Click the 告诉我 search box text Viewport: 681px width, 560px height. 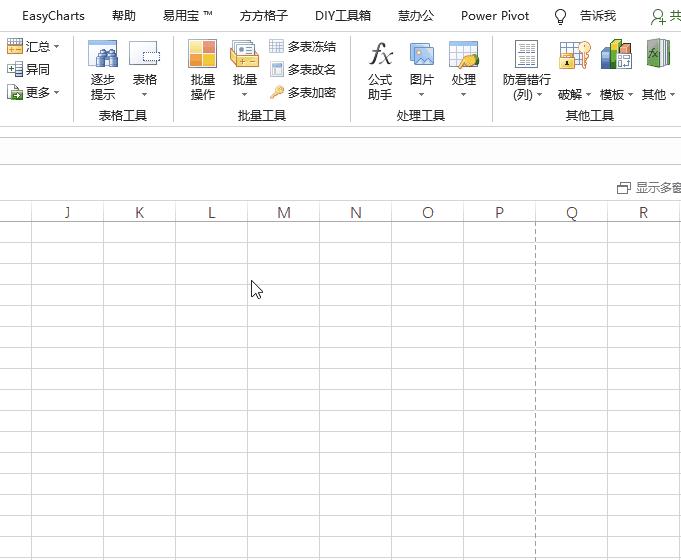click(x=598, y=16)
